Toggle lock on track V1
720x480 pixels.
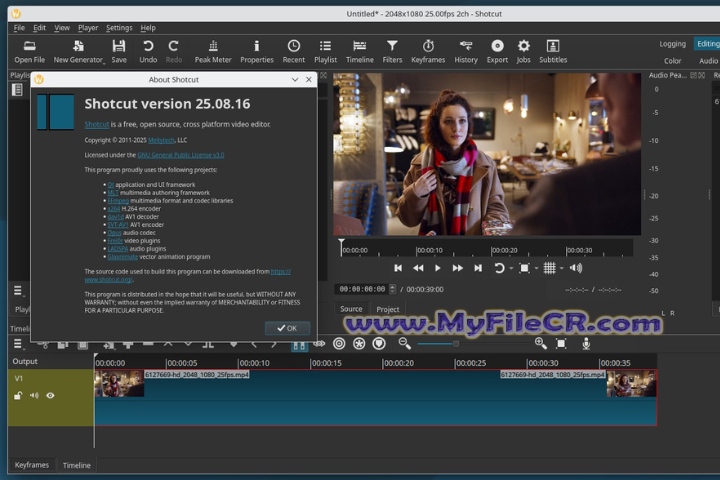coord(18,395)
